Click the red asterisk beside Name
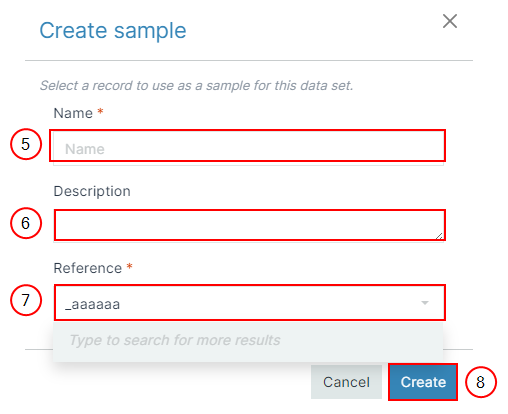508x414 pixels. point(100,112)
